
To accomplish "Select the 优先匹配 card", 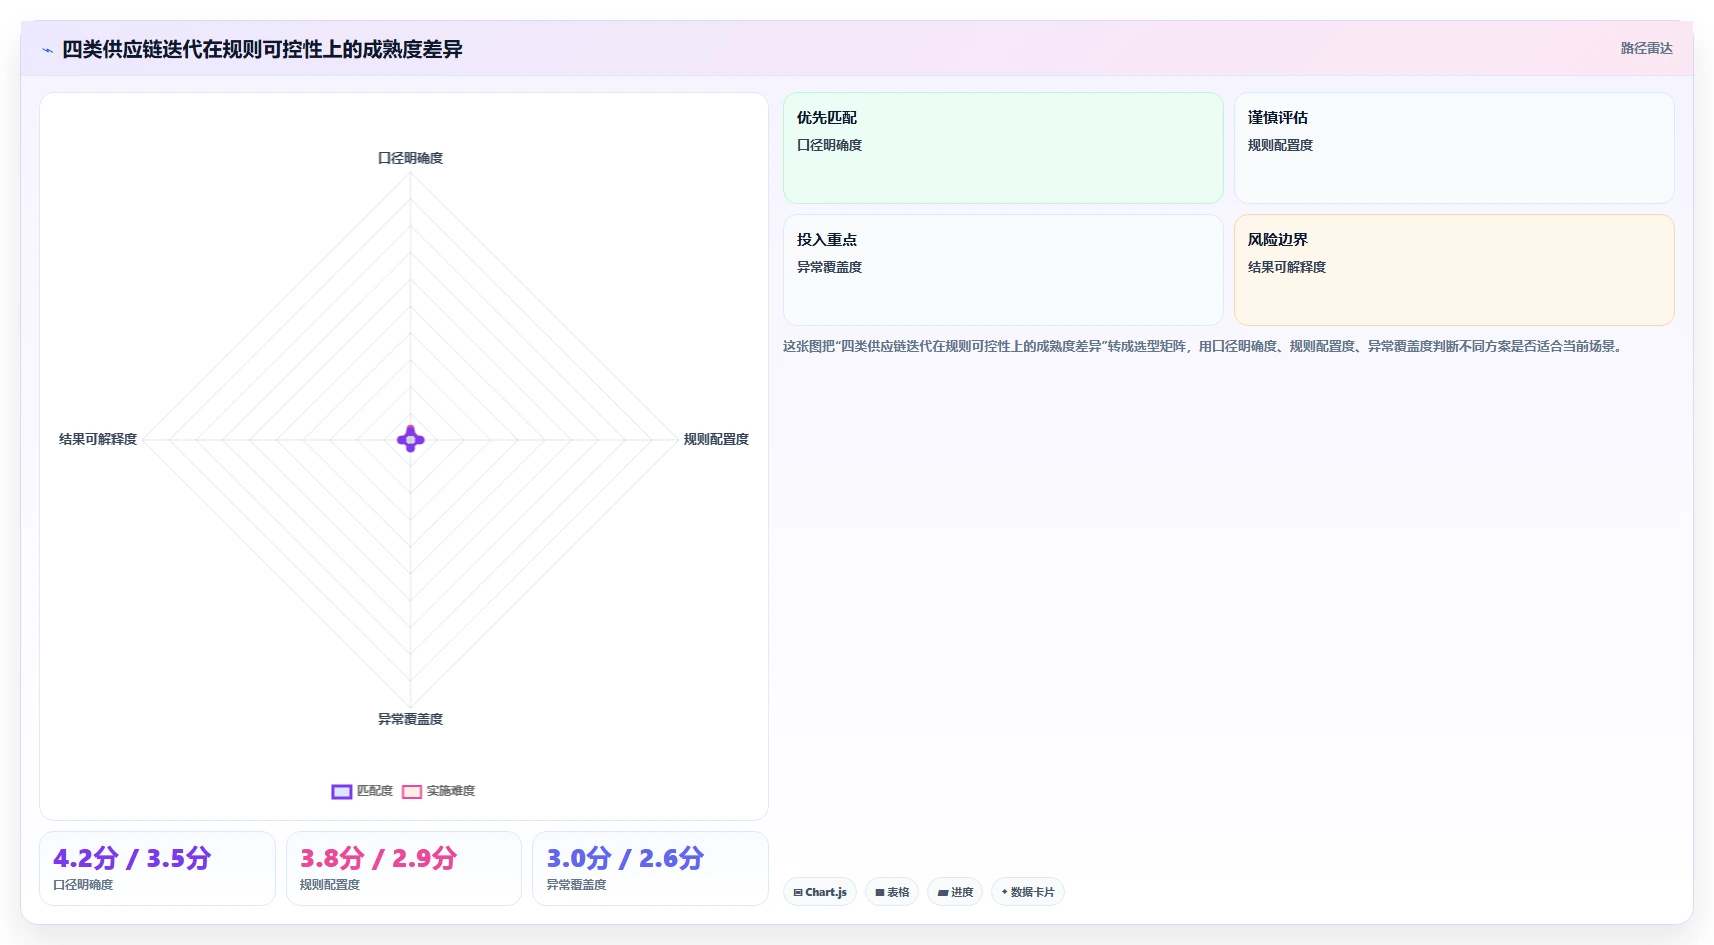I will [x=1003, y=148].
